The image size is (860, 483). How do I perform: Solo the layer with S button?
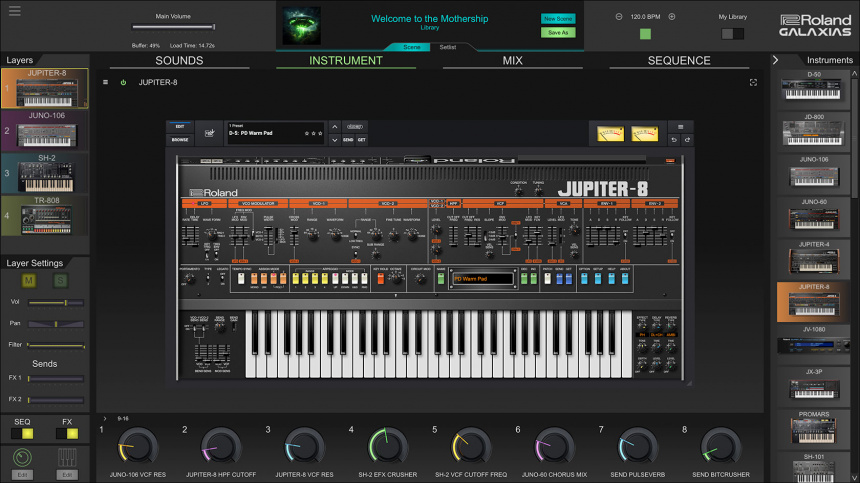point(60,281)
